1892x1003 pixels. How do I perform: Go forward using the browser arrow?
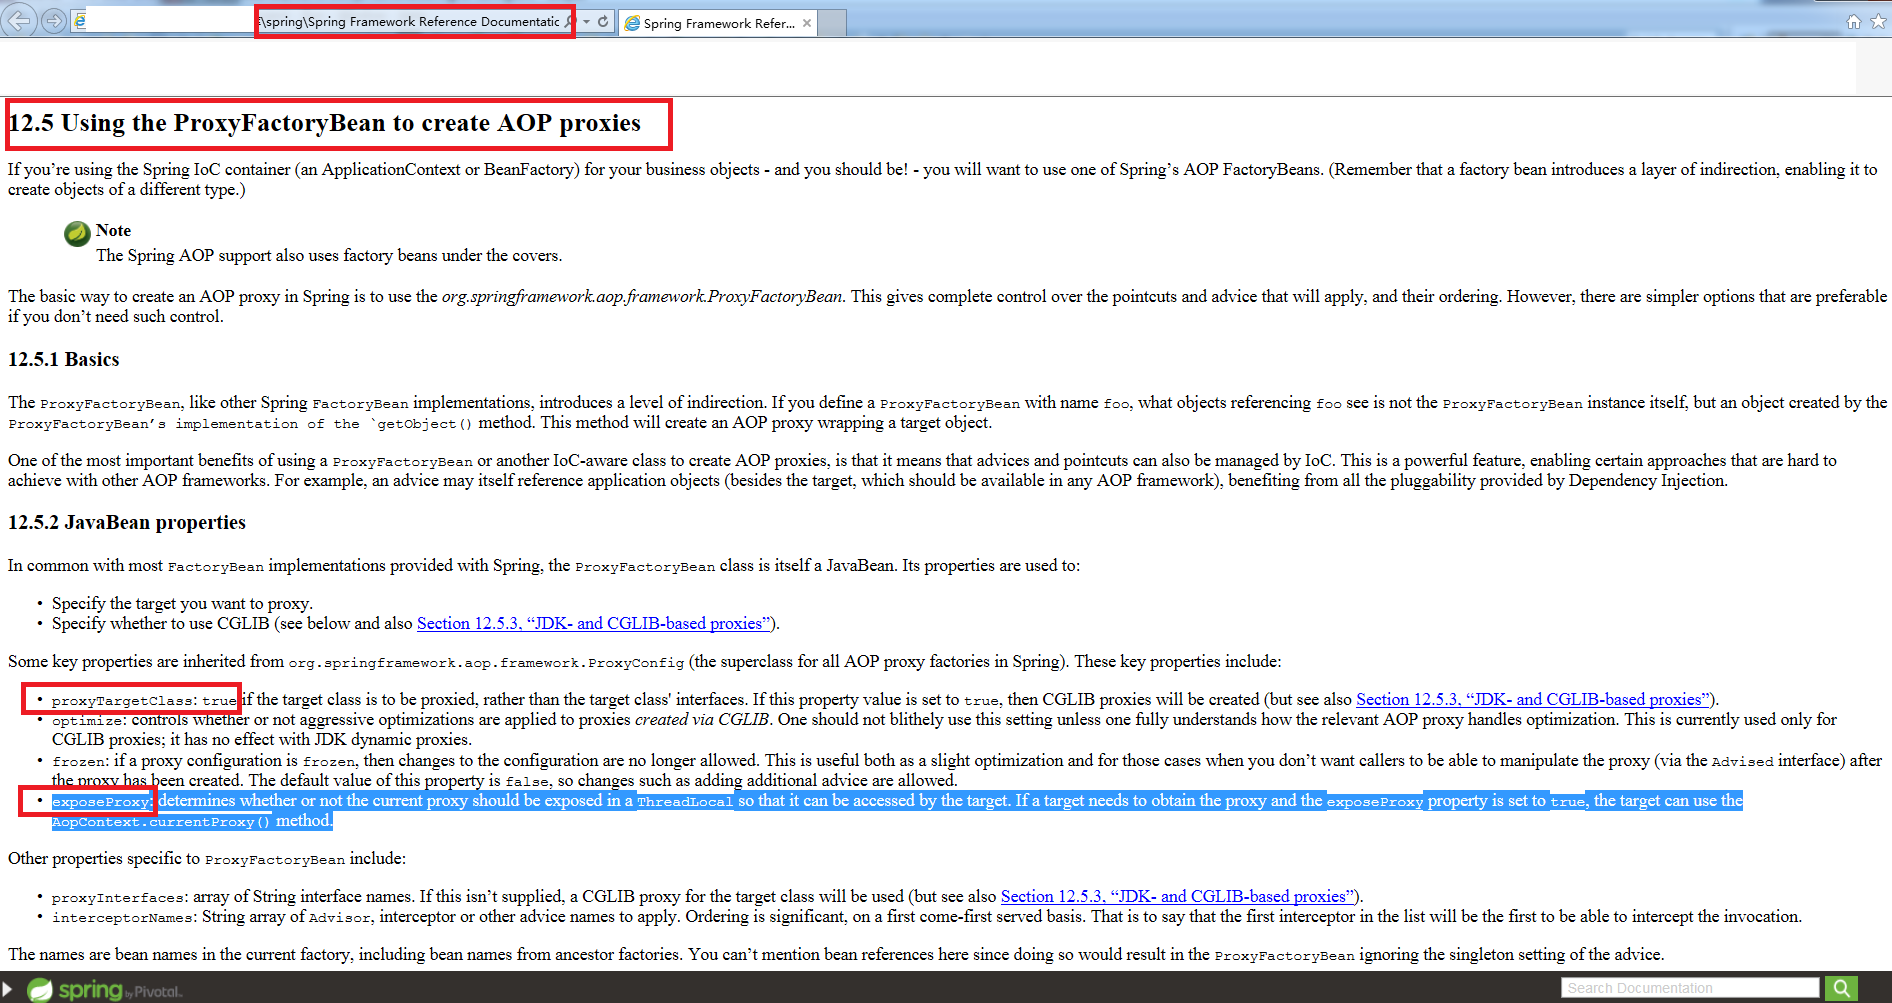53,21
